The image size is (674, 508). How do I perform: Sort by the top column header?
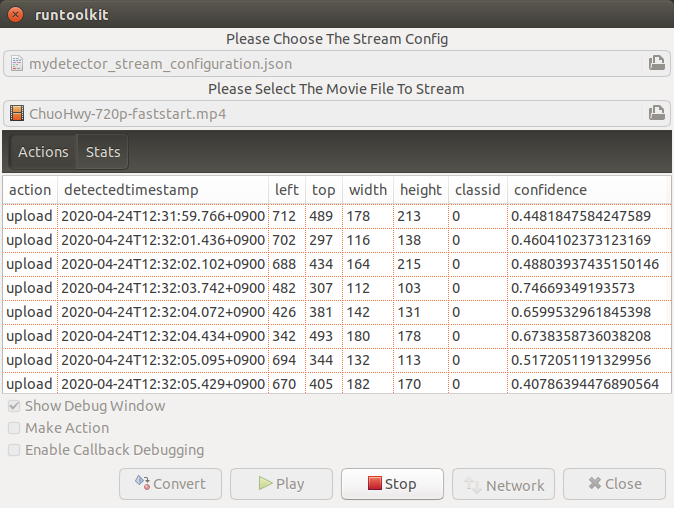[x=324, y=190]
